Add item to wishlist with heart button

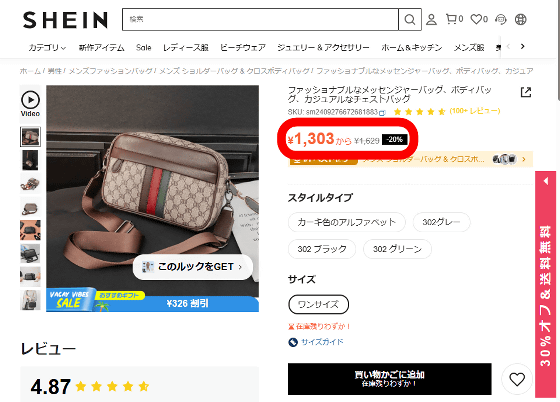(x=516, y=379)
